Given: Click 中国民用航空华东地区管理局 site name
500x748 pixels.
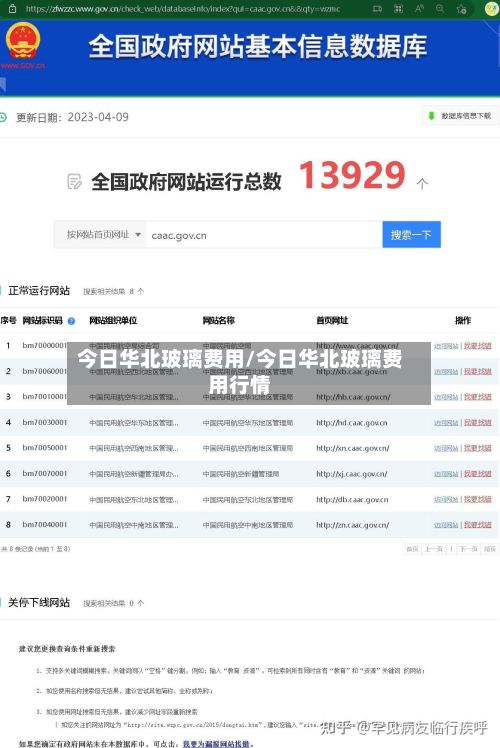Looking at the screenshot, I should tap(248, 423).
